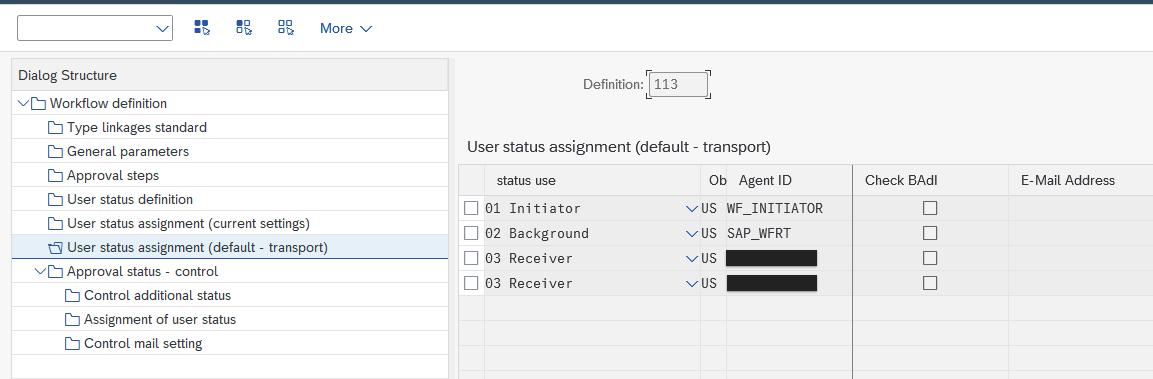Click the Check BAdI column header
The width and height of the screenshot is (1153, 379).
pos(930,180)
